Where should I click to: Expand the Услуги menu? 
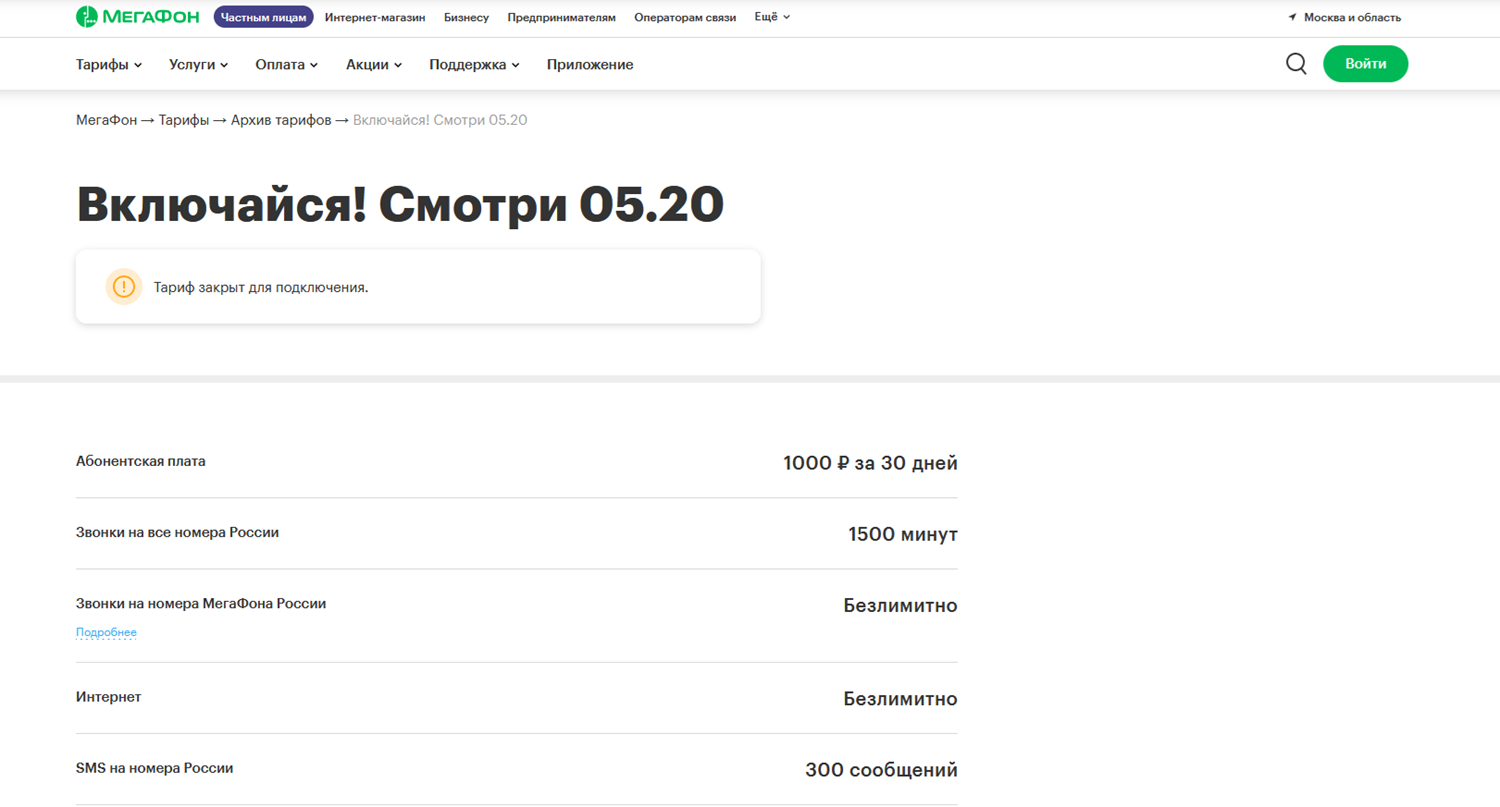click(x=199, y=64)
